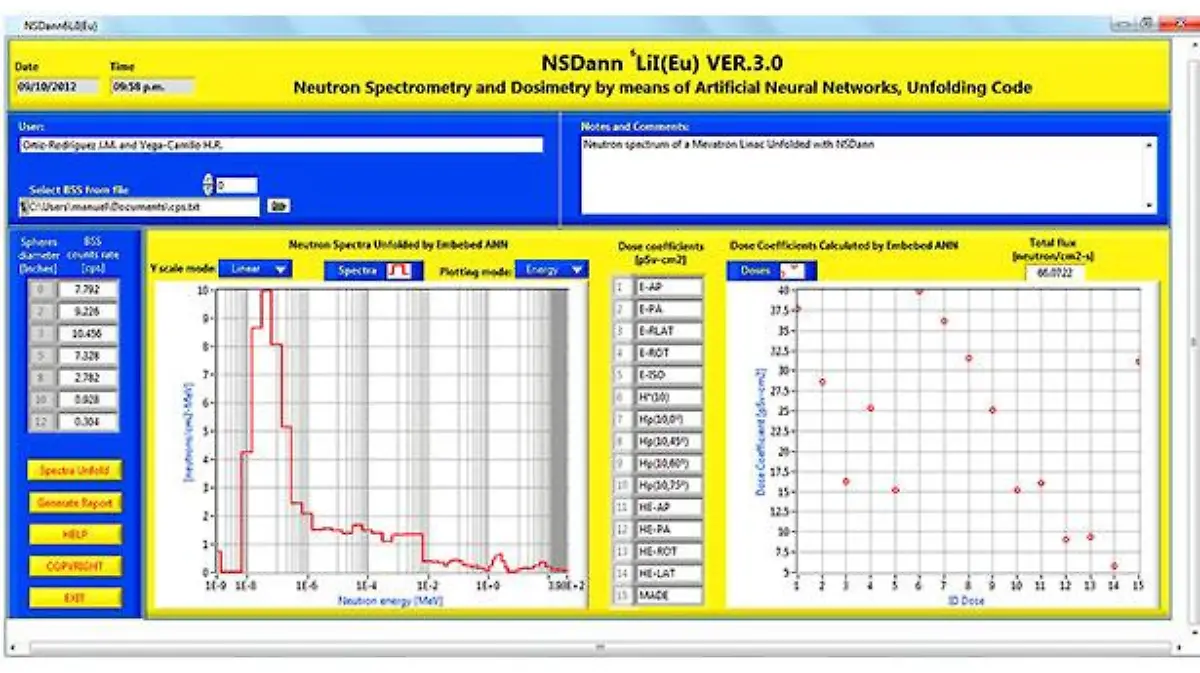
Task: Open the HELP button
Action: pos(75,535)
